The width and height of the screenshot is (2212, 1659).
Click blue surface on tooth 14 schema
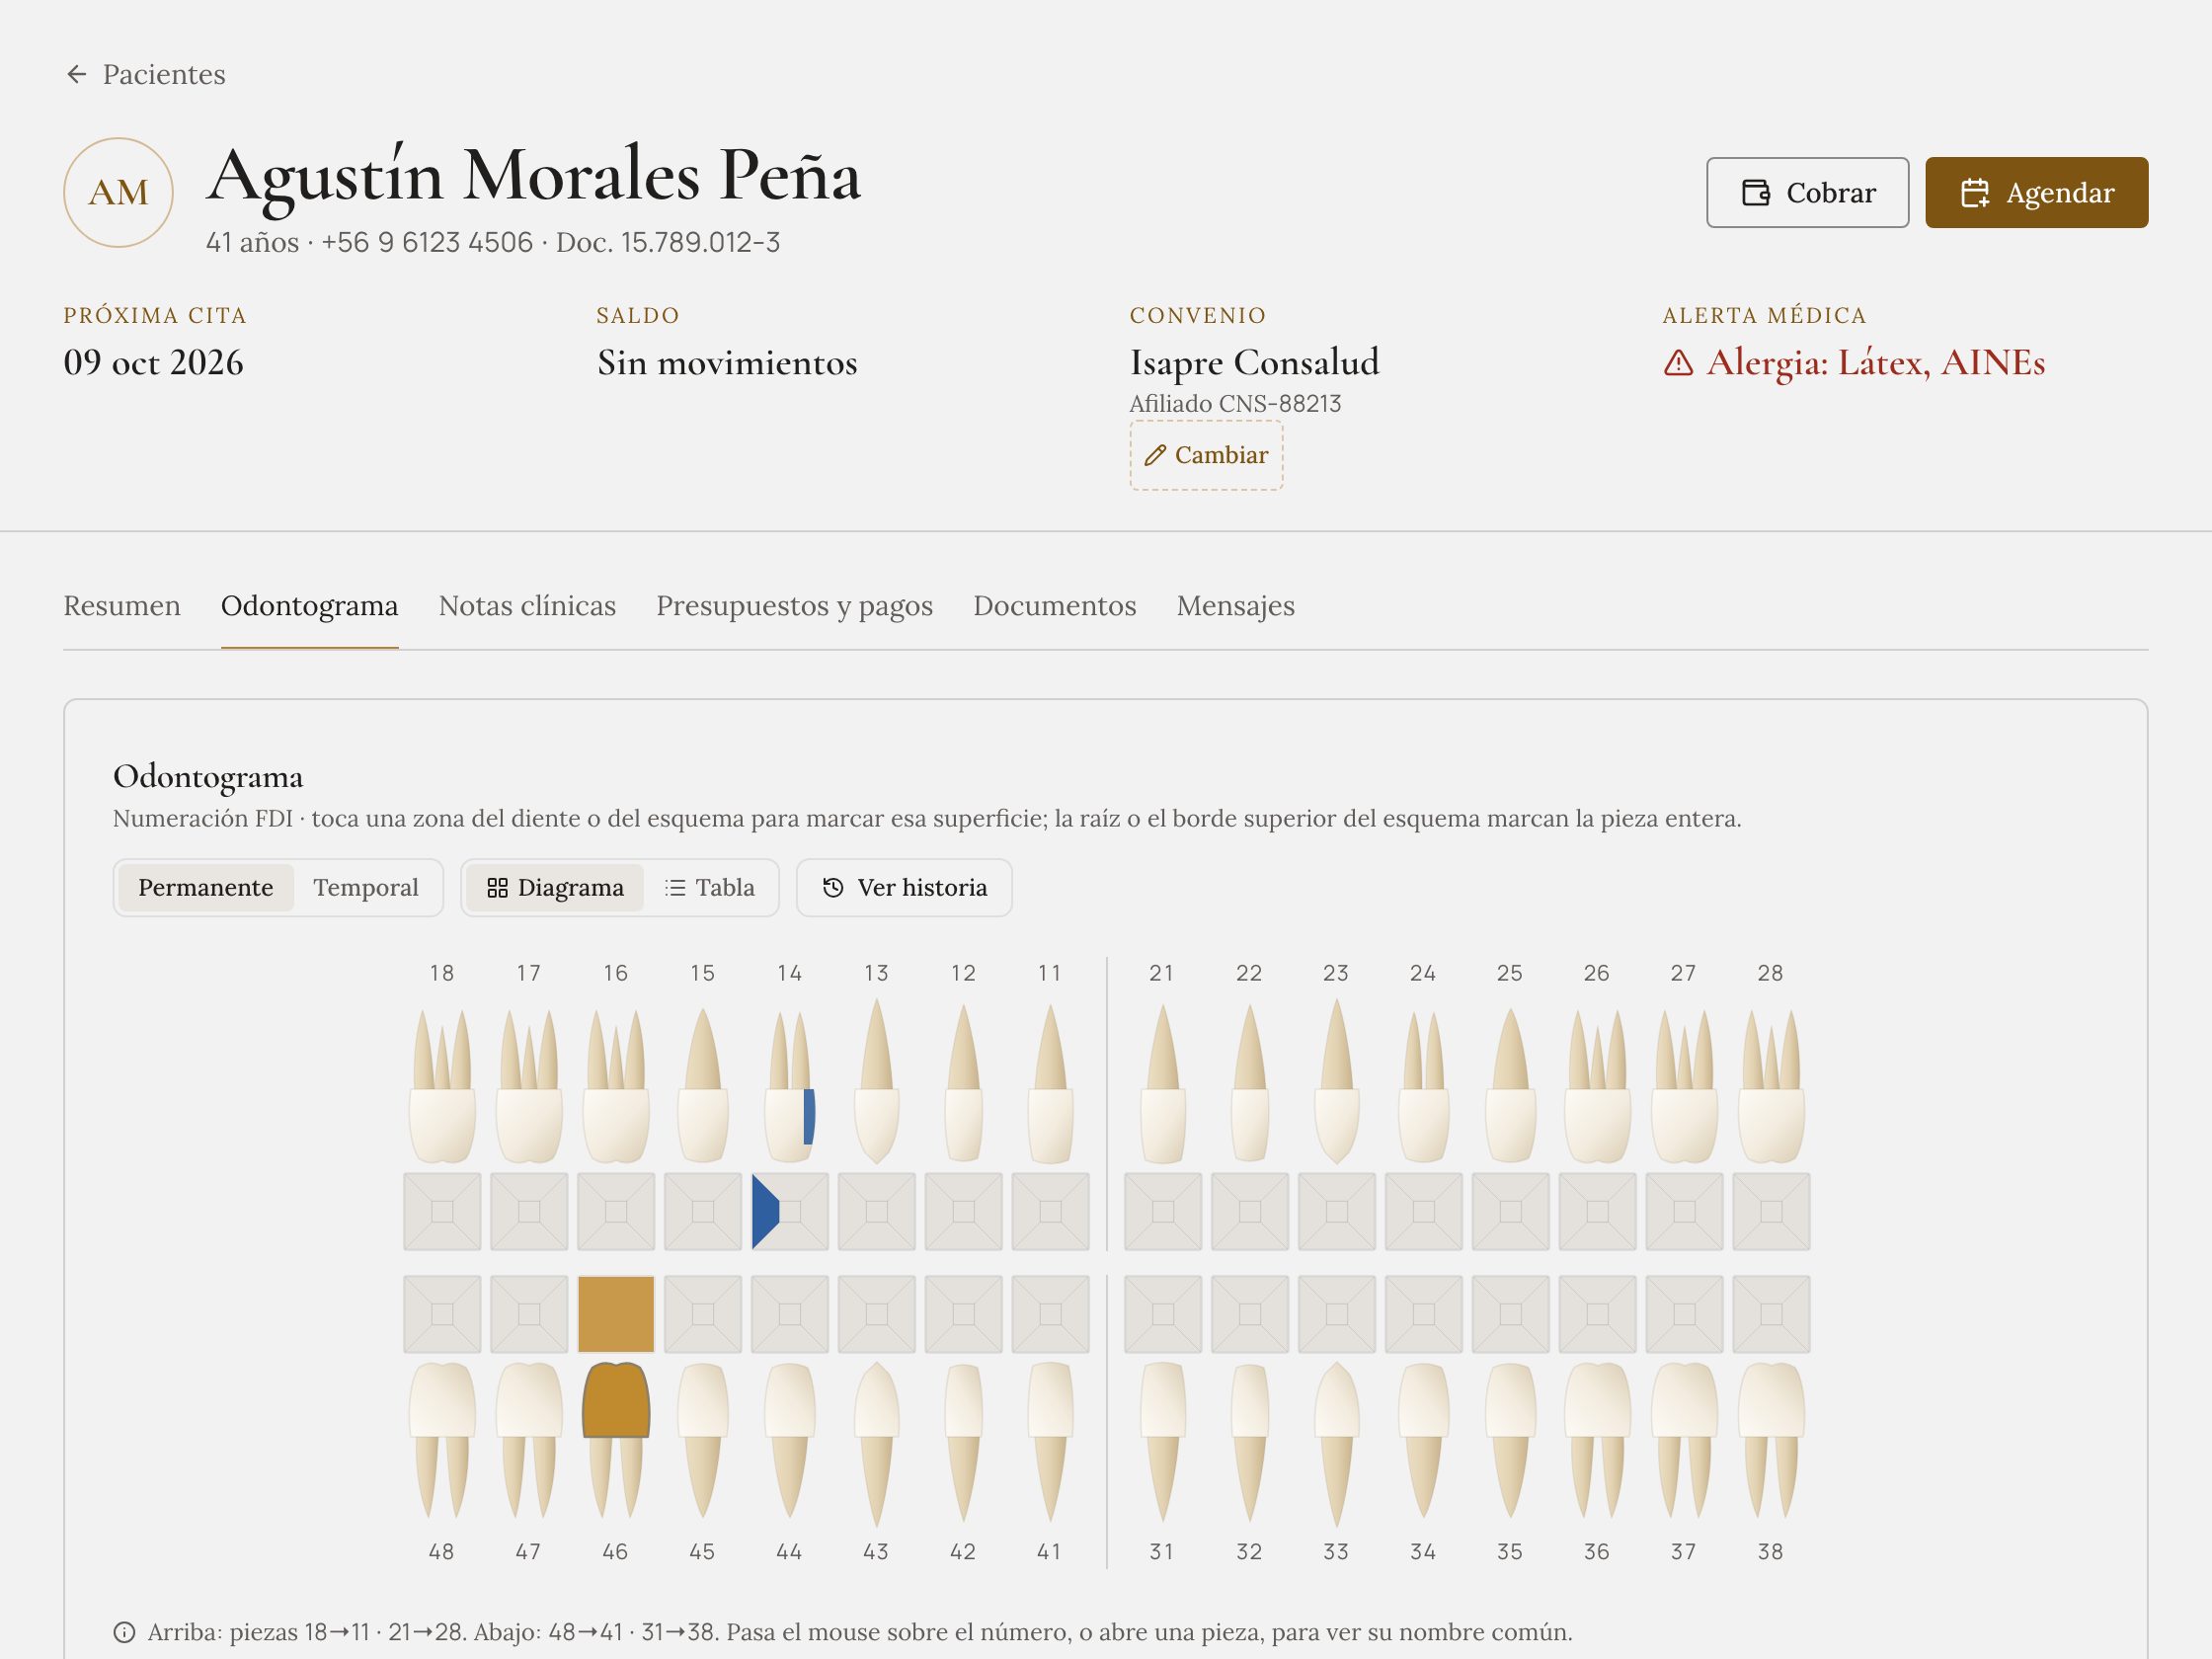click(x=765, y=1211)
